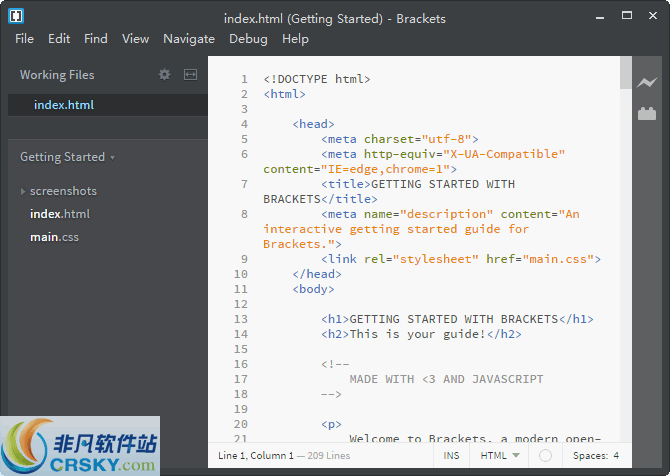The width and height of the screenshot is (670, 476).
Task: Open the Debug menu
Action: (x=248, y=39)
